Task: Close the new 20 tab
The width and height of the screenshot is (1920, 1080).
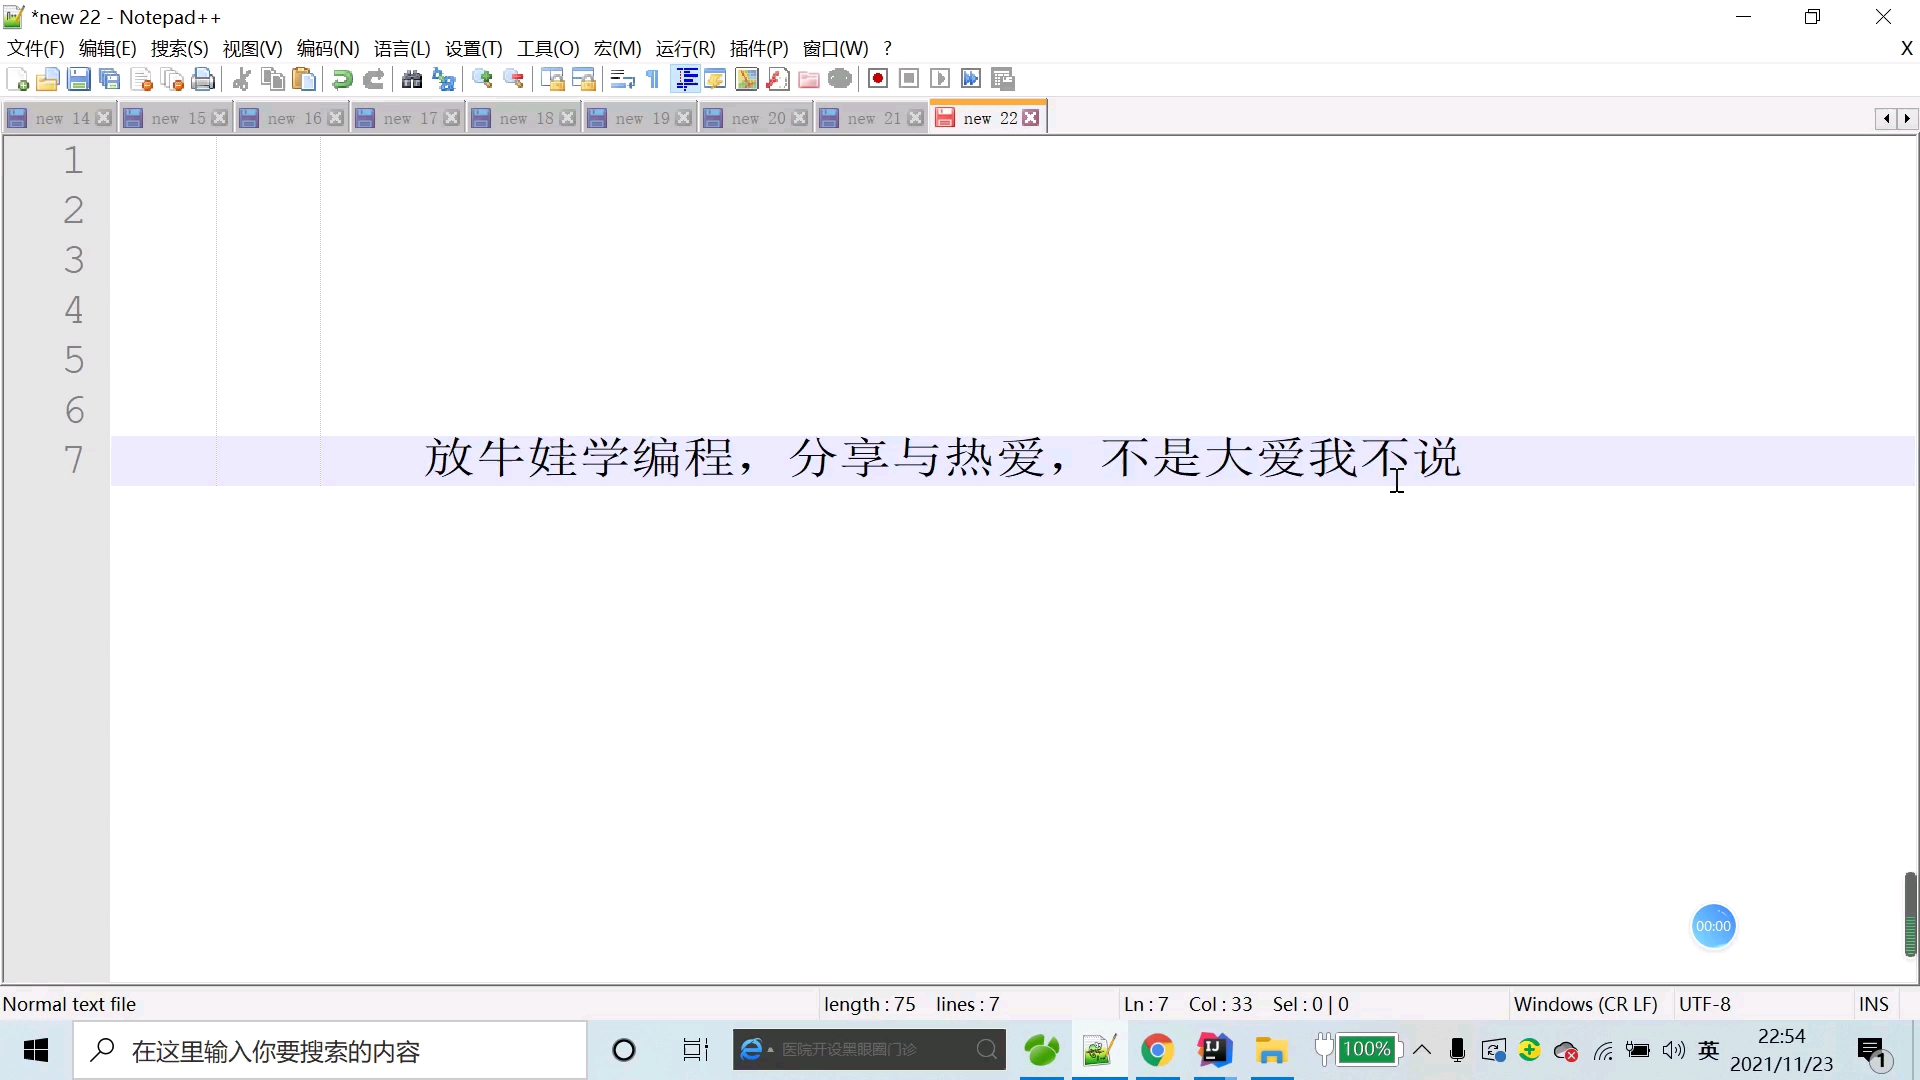Action: point(800,117)
